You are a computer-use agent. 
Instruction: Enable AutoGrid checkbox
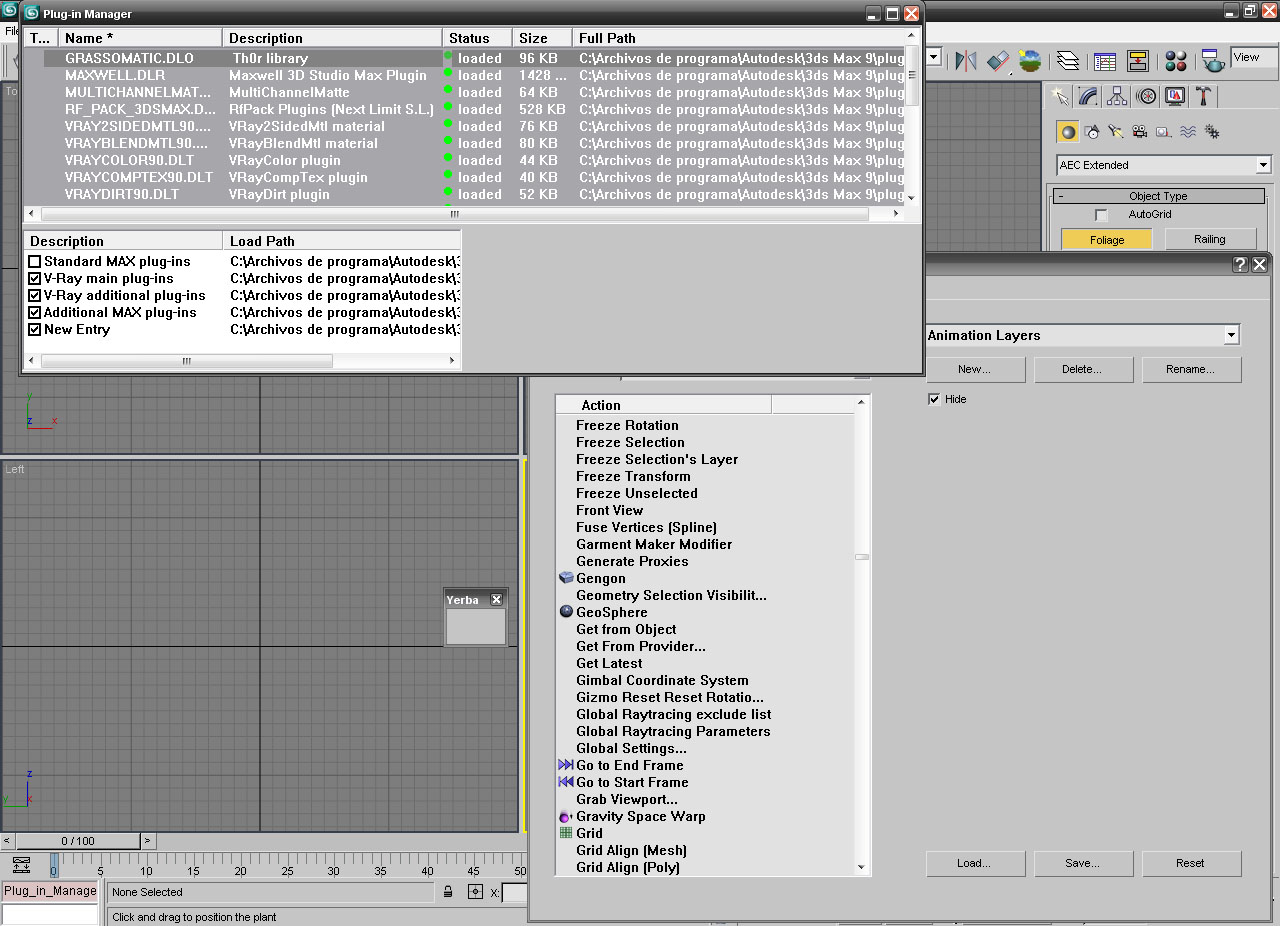pyautogui.click(x=1101, y=215)
